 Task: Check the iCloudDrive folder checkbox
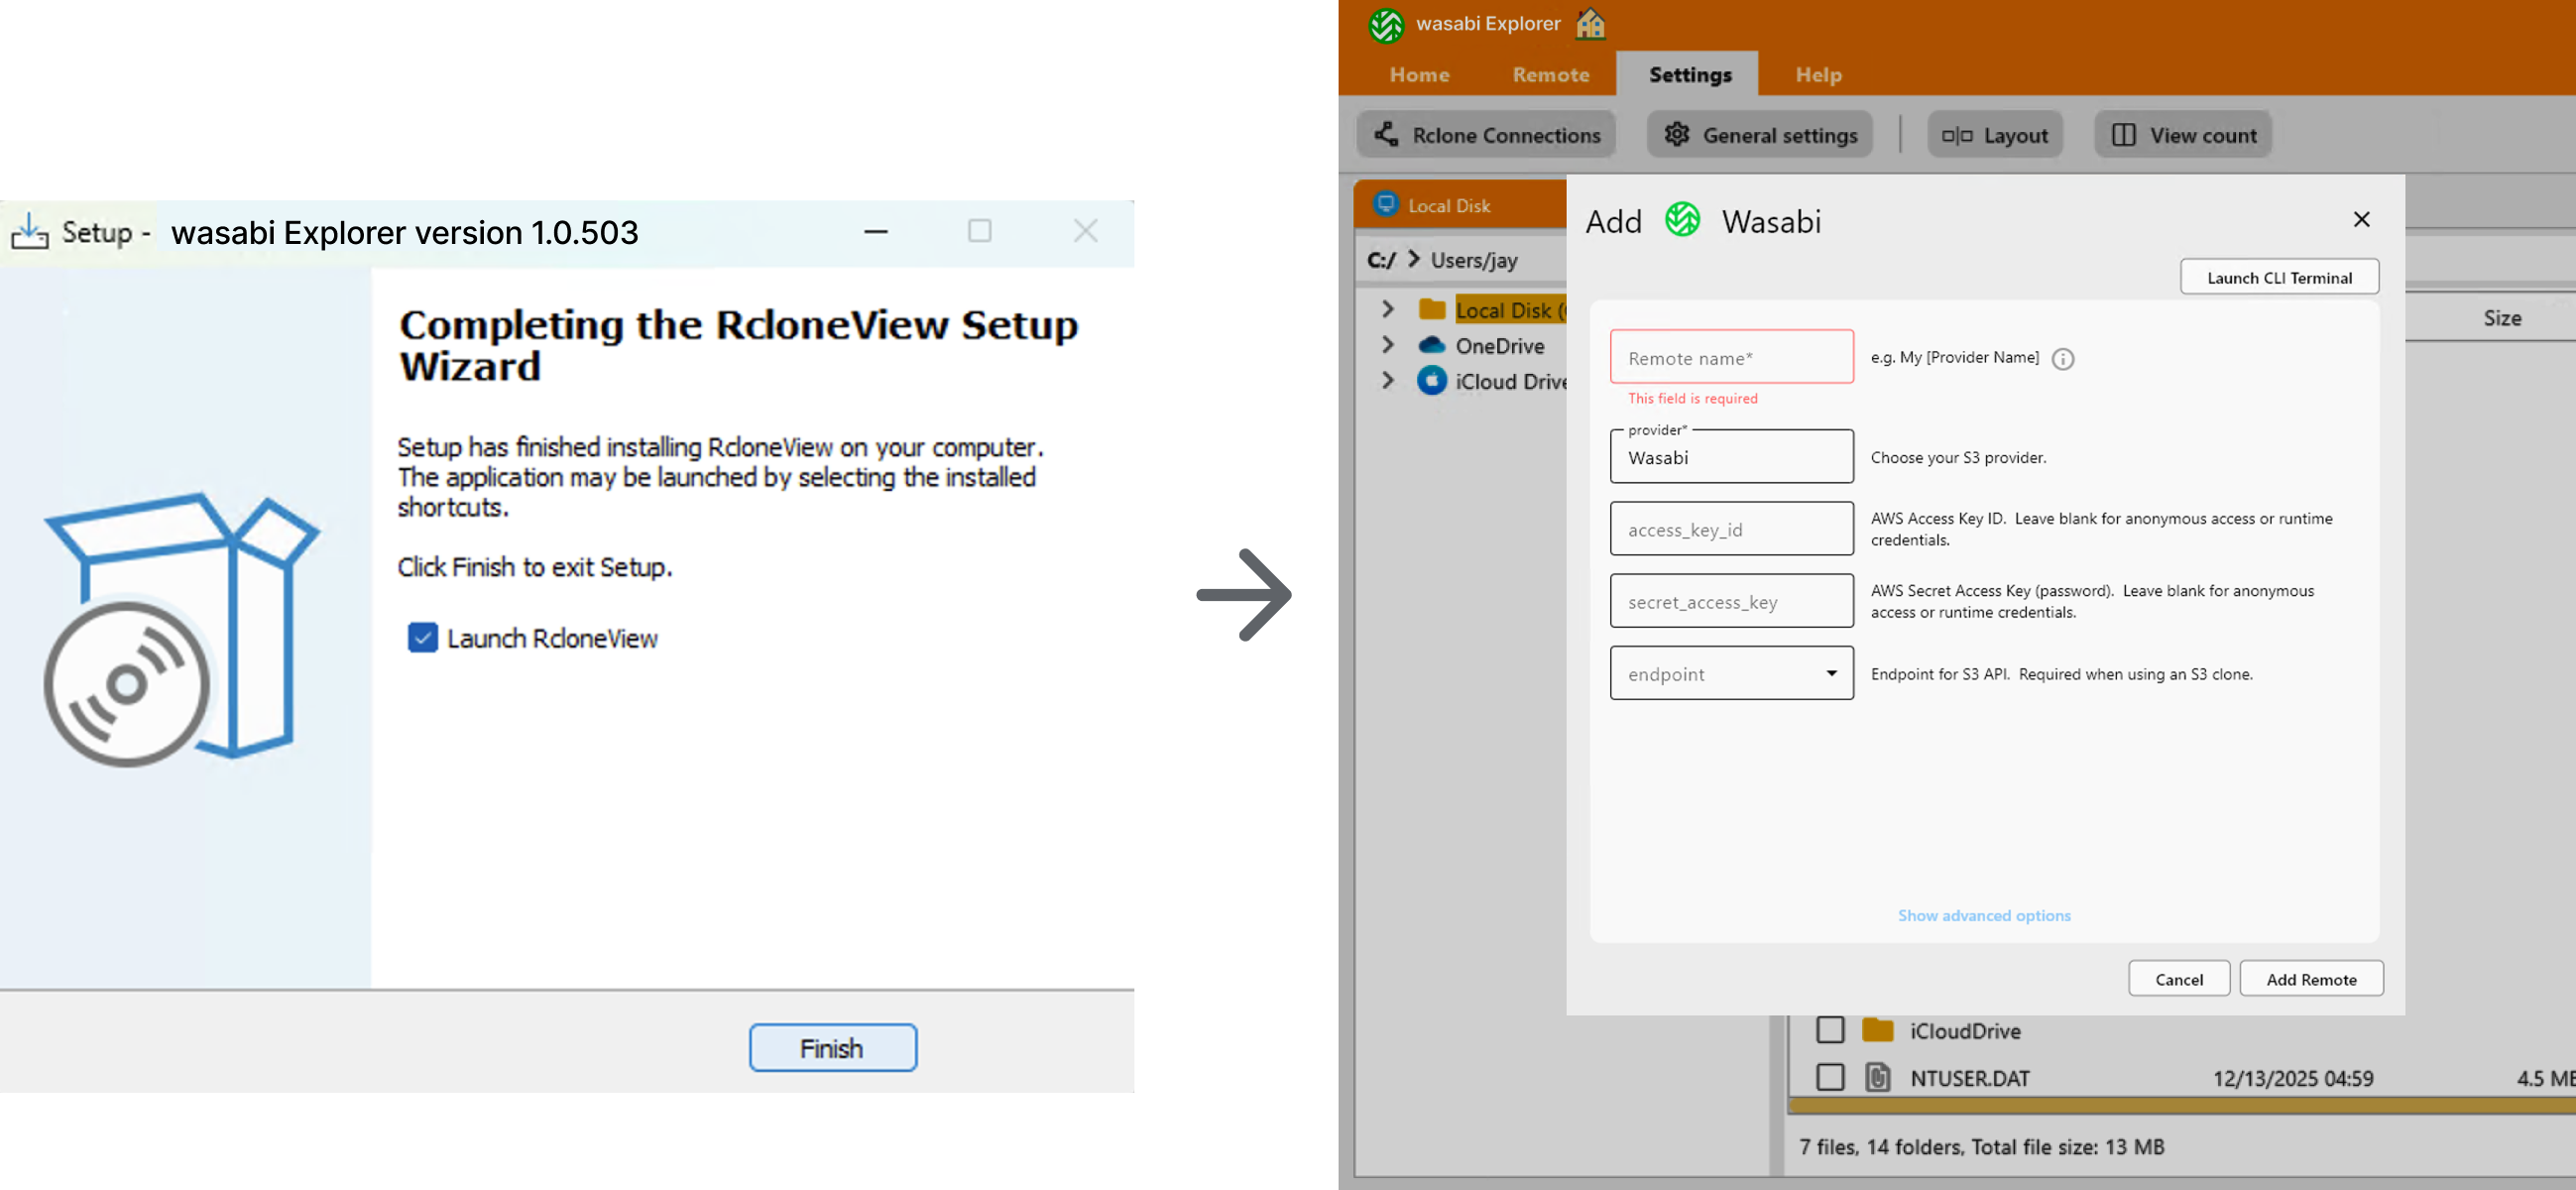[1830, 1030]
